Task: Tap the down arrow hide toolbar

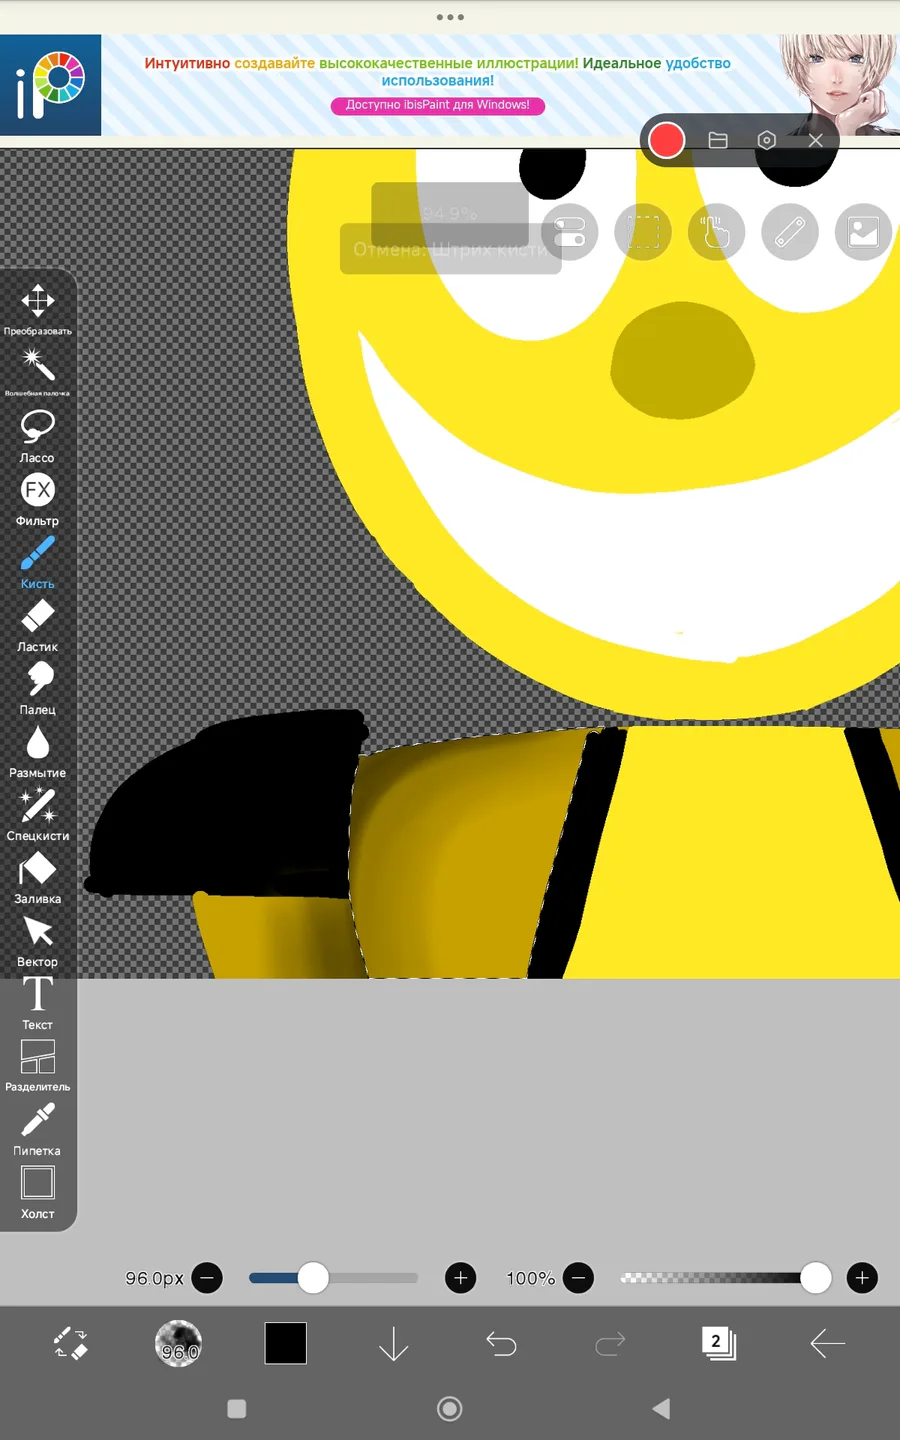Action: pyautogui.click(x=394, y=1344)
